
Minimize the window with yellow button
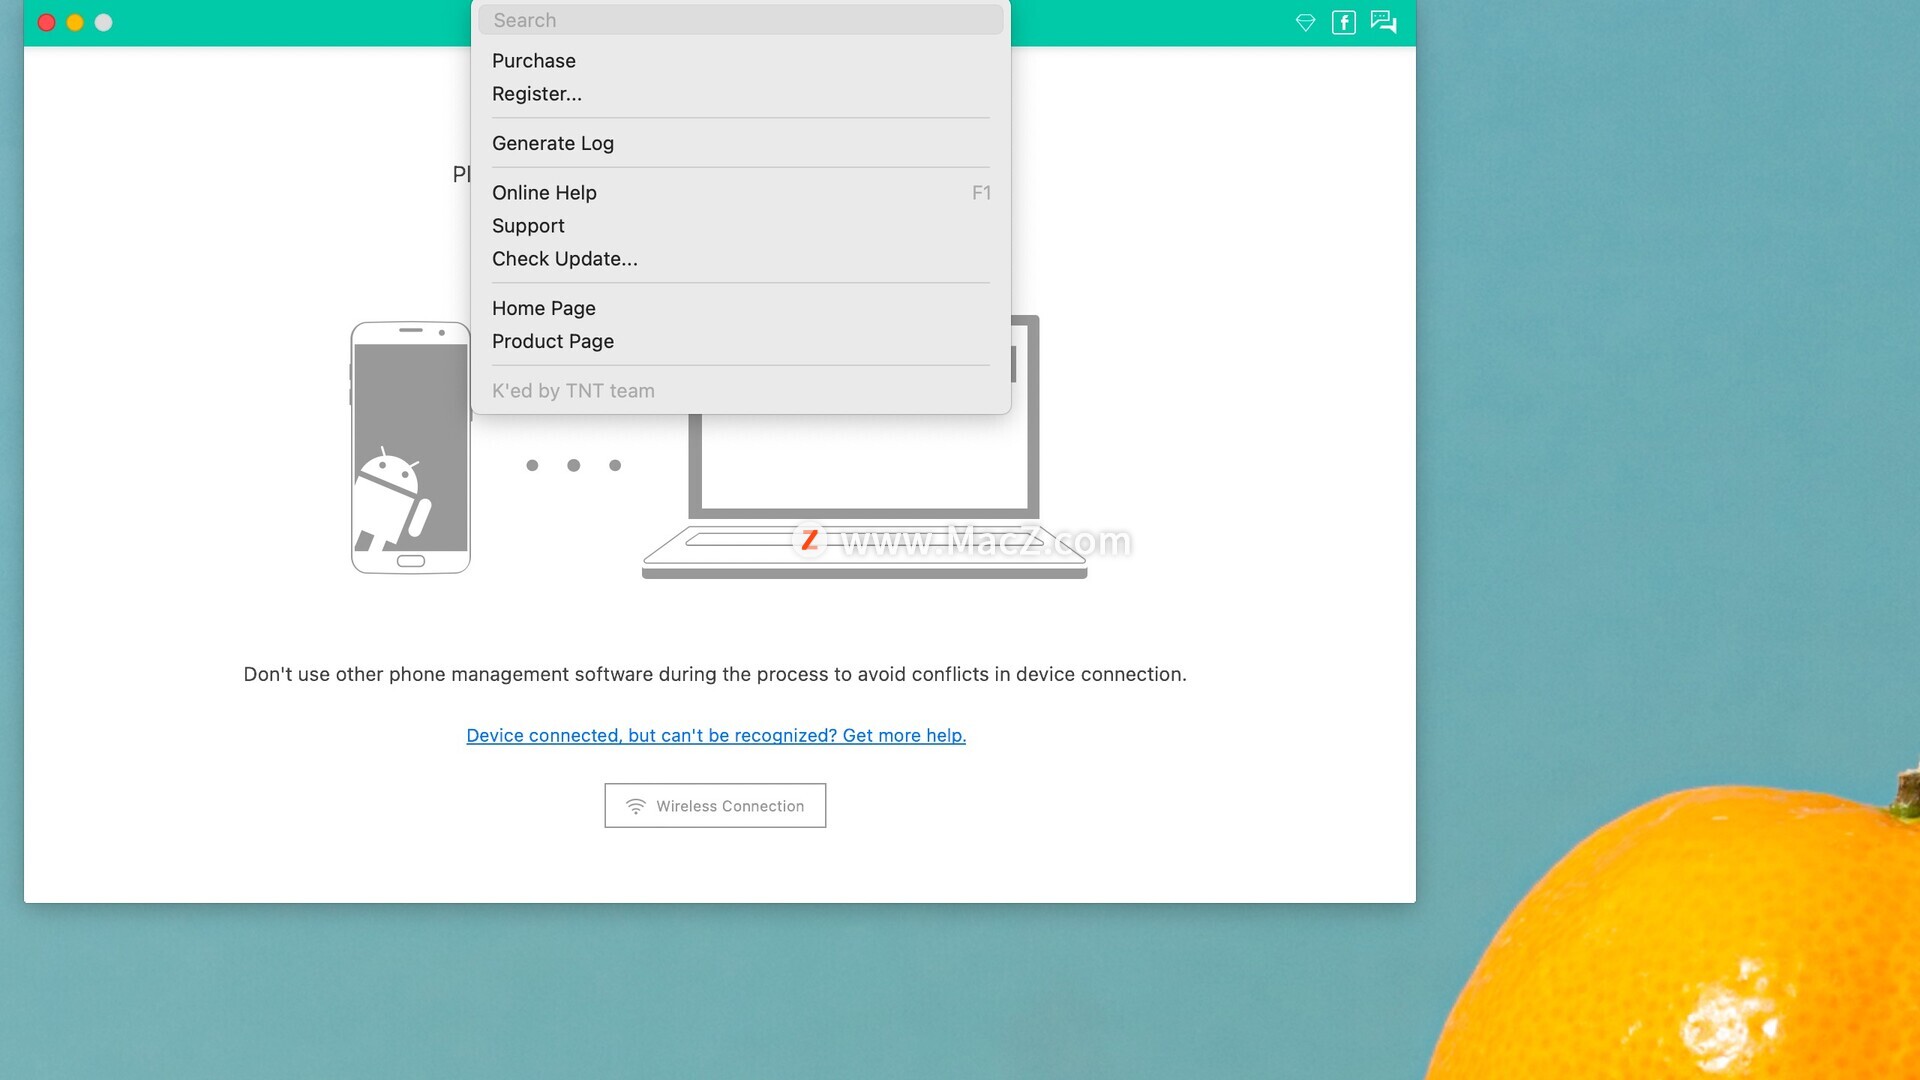(x=75, y=22)
